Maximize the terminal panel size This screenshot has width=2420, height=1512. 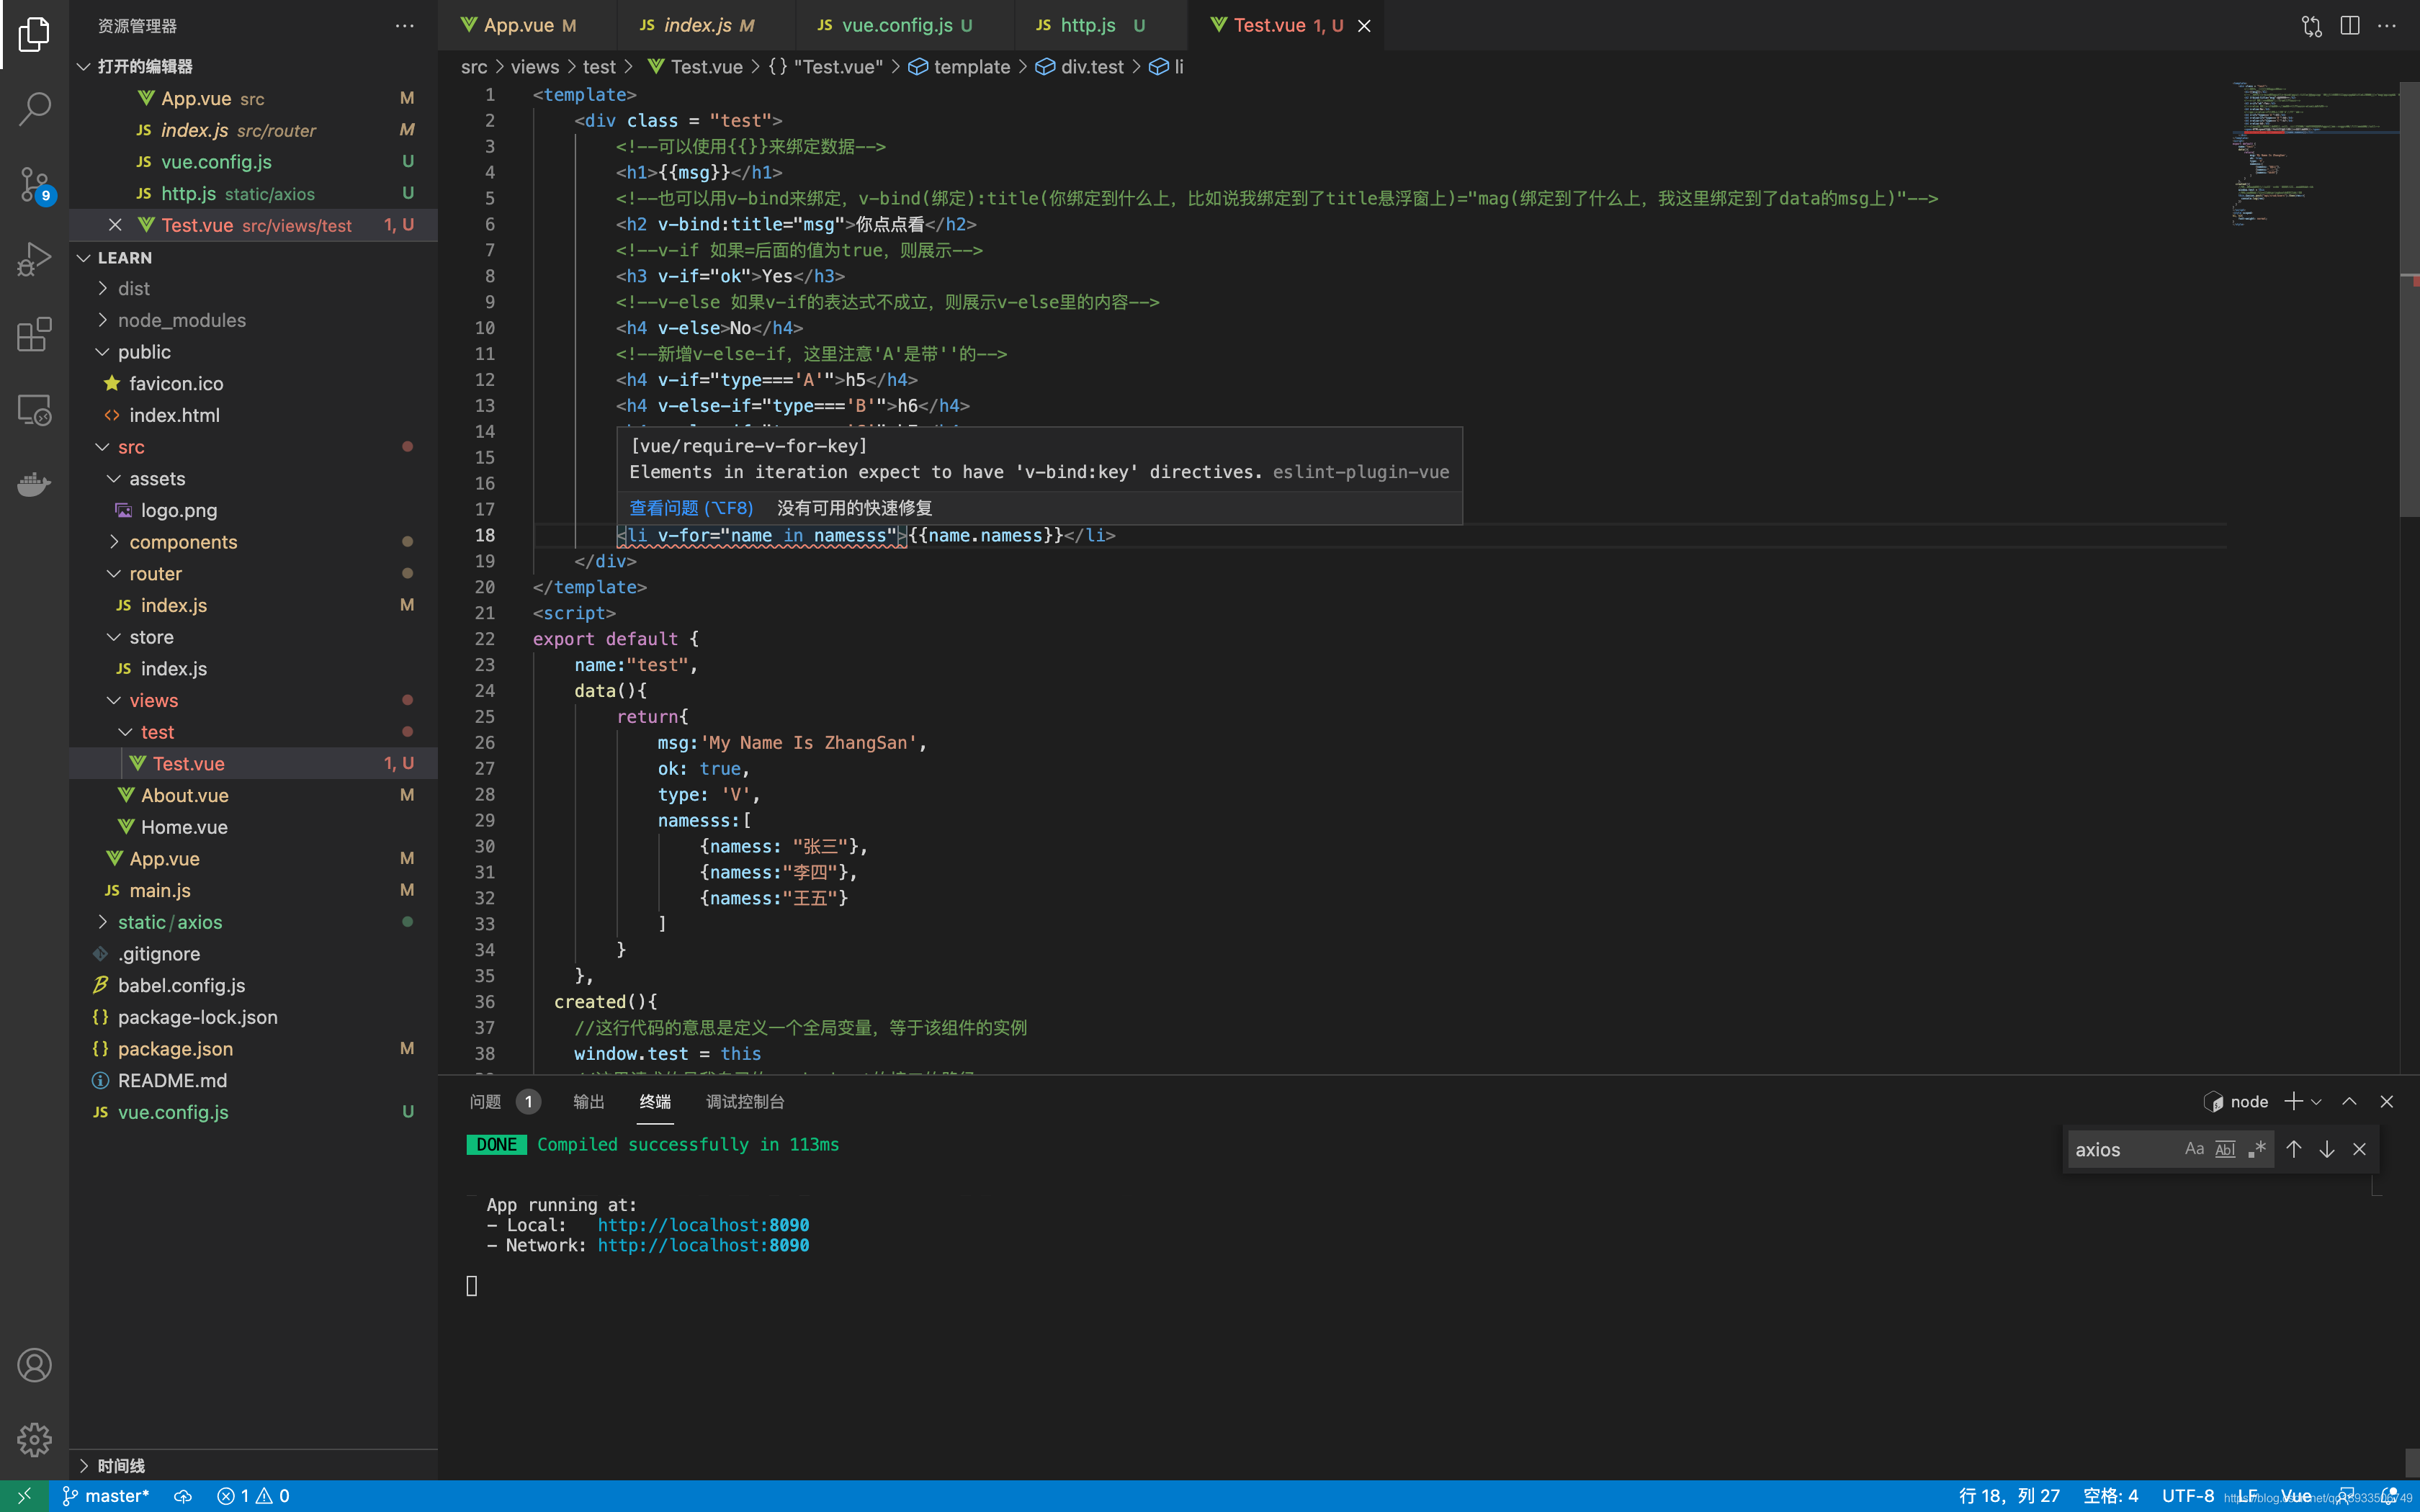[x=2349, y=1101]
